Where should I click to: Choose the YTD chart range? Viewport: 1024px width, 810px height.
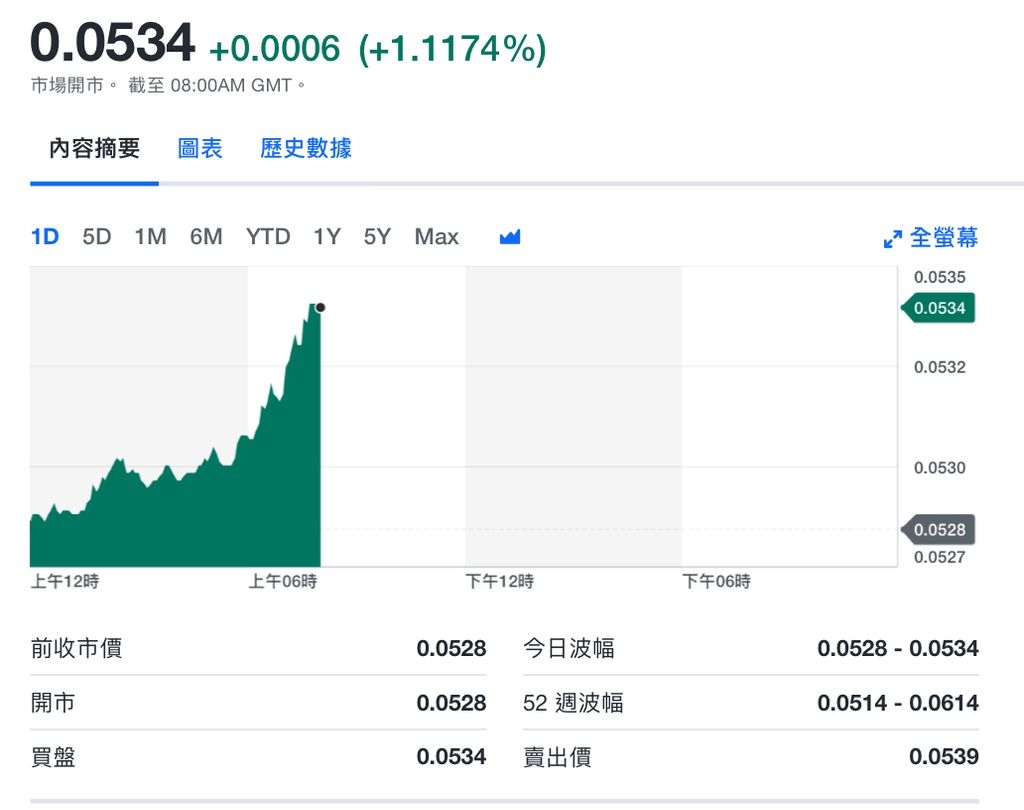tap(267, 236)
